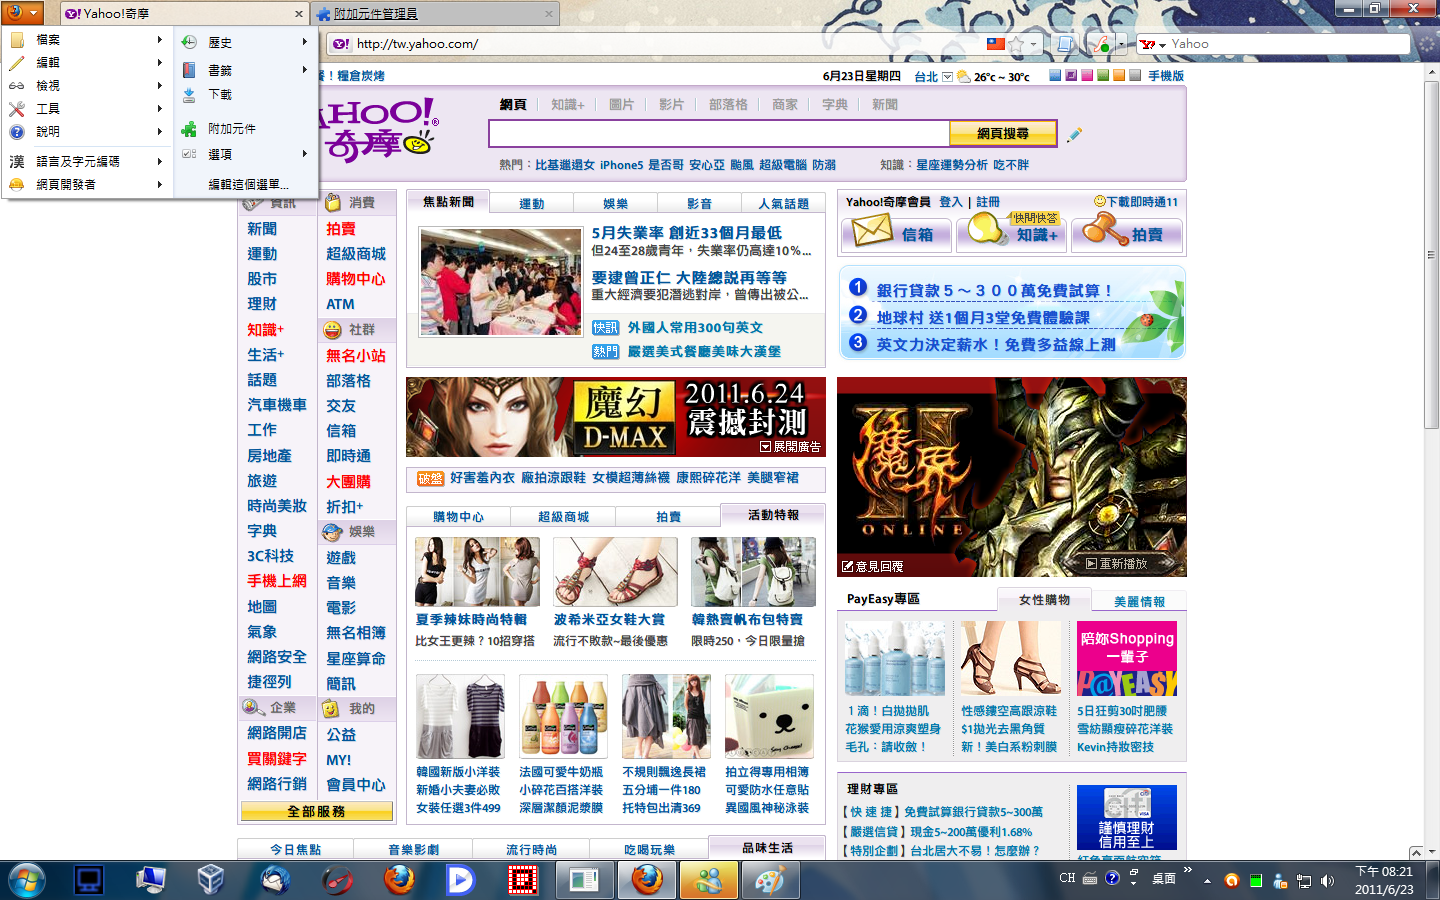Click the orange Firefox menu button
This screenshot has height=900, width=1440.
click(22, 12)
